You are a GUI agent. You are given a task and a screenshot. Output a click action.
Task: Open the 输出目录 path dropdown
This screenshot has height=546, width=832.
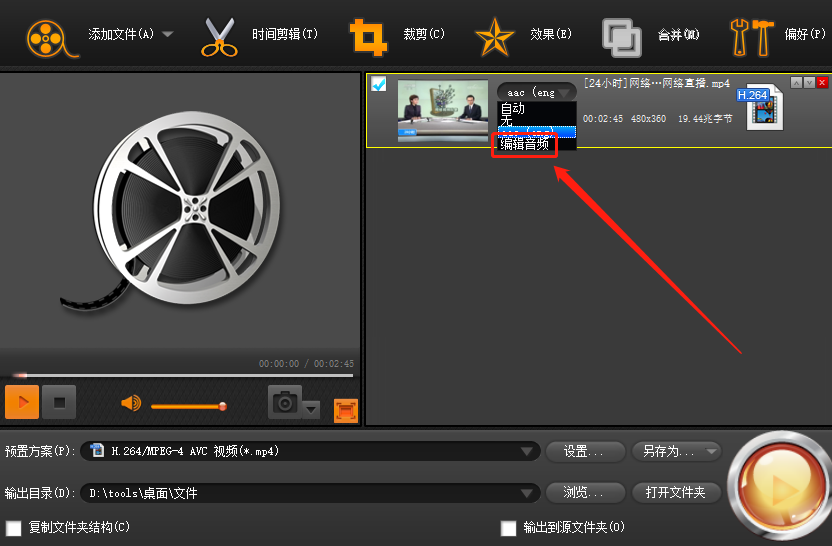tap(310, 493)
